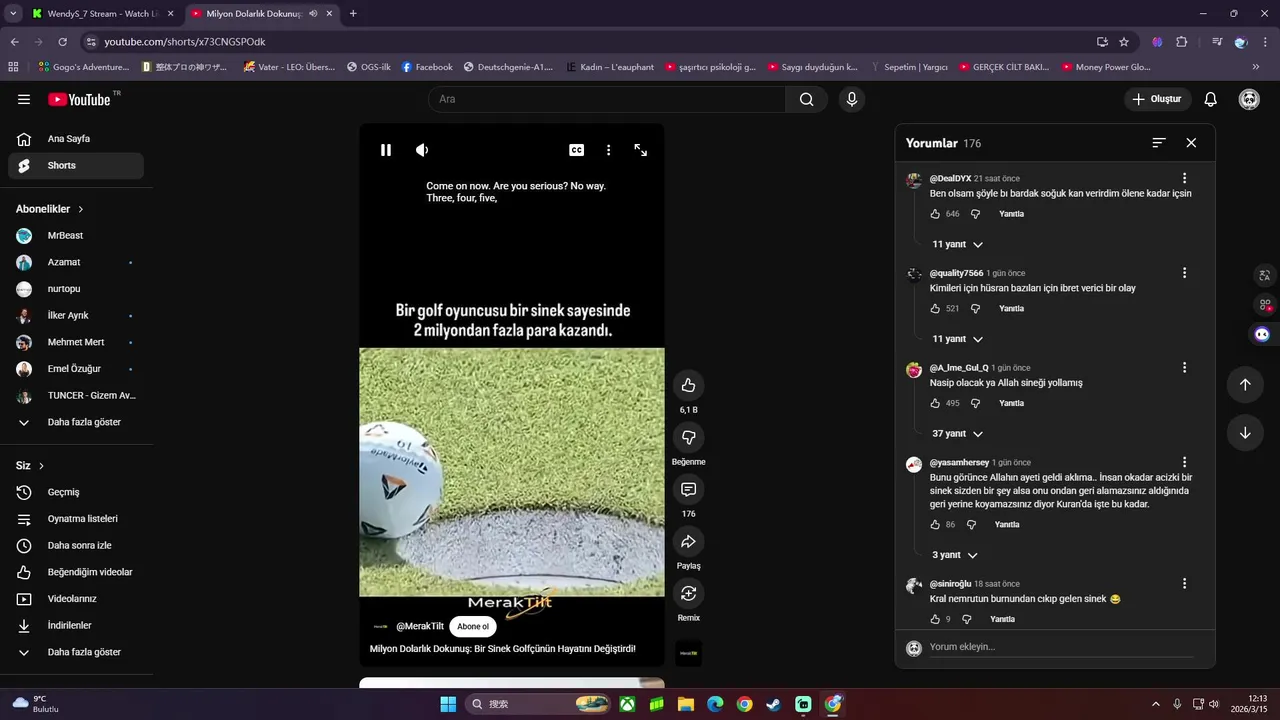Toggle closed captions on the Short
The width and height of the screenshot is (1280, 720).
pos(576,150)
